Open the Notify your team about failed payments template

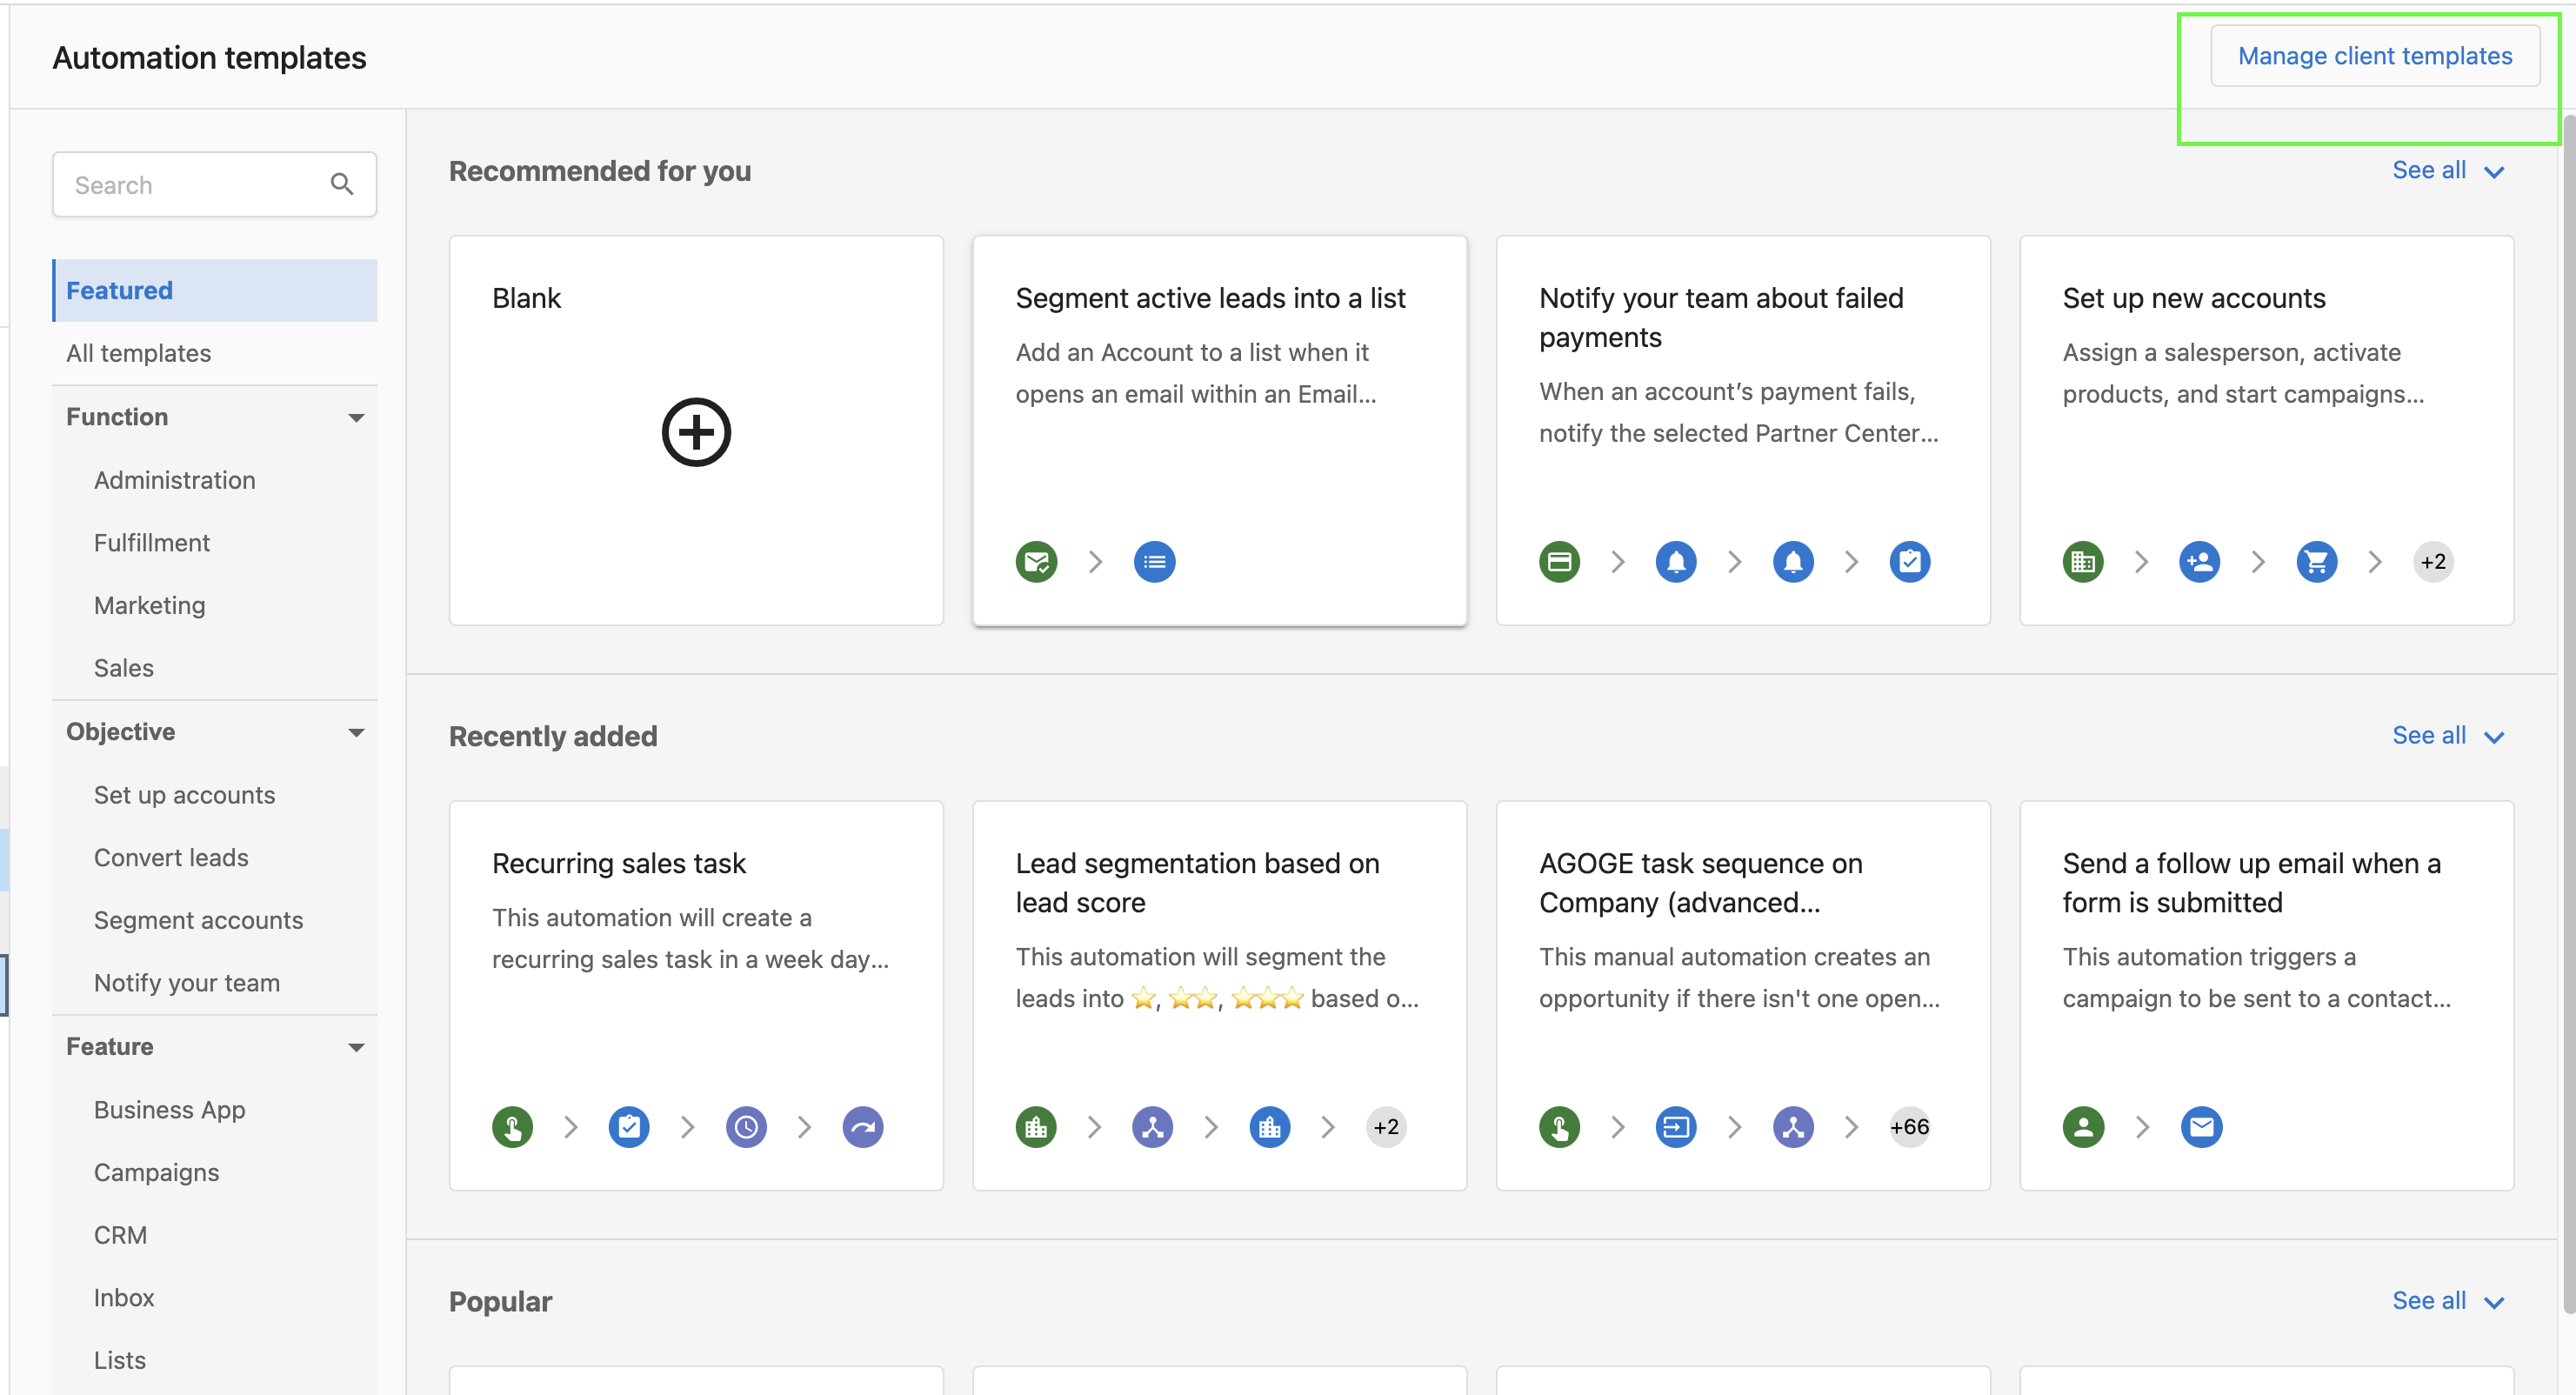pos(1743,431)
